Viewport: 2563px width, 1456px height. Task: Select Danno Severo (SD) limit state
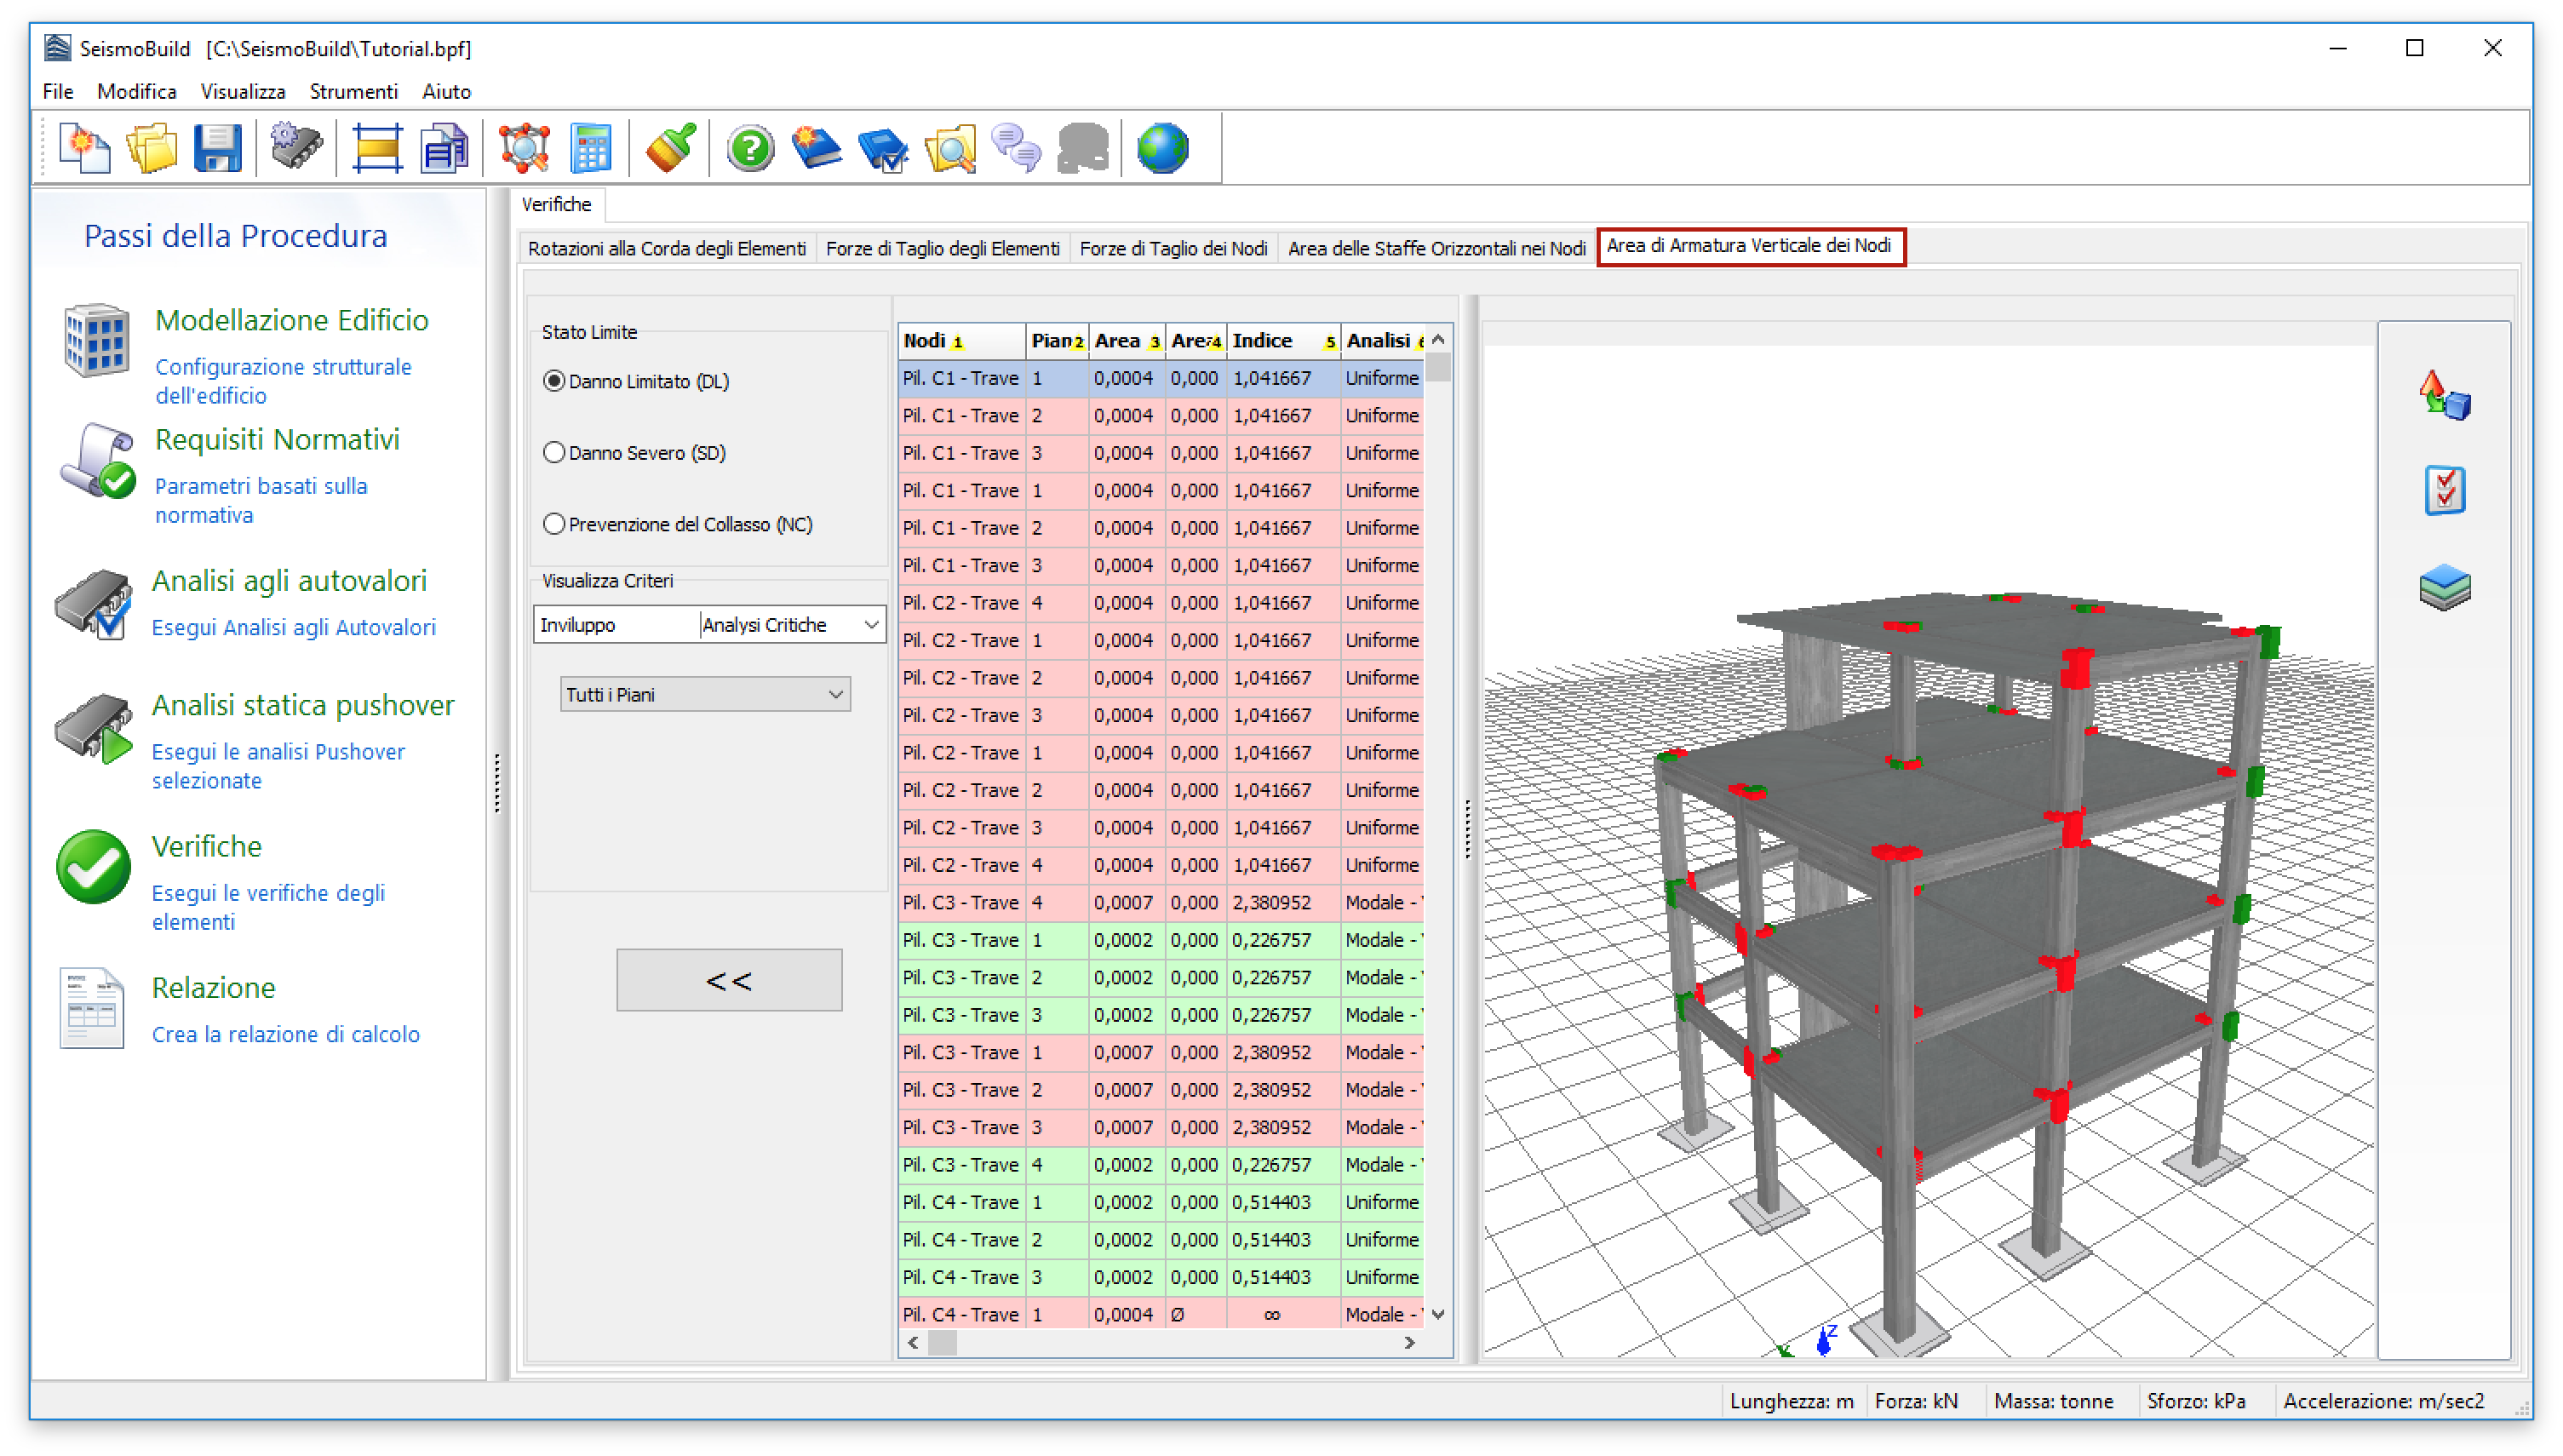(x=554, y=453)
